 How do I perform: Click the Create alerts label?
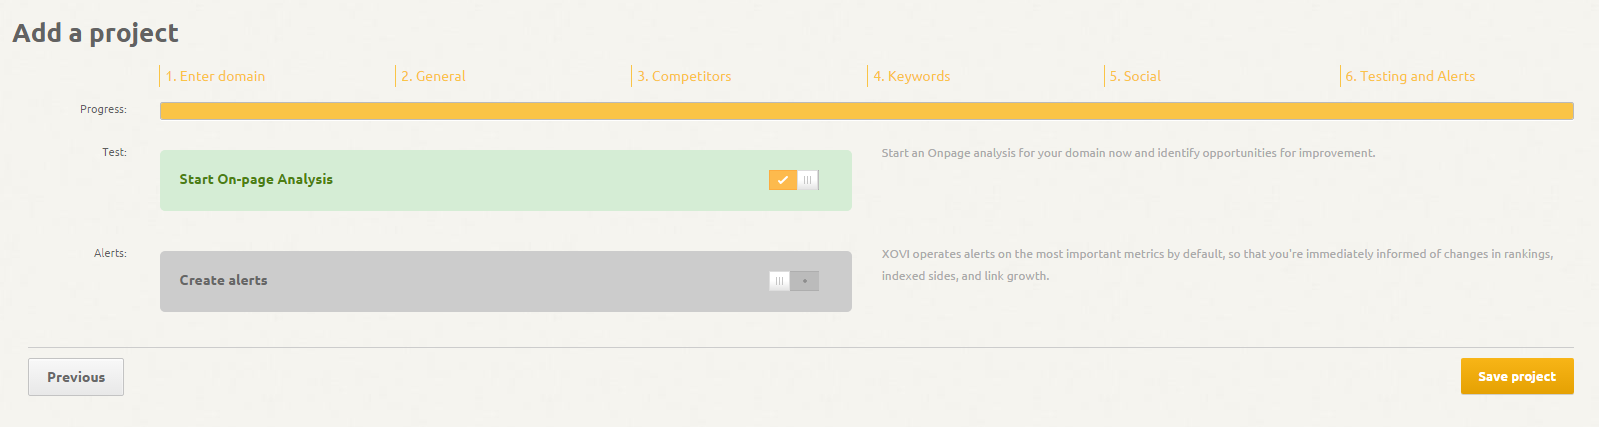point(223,280)
